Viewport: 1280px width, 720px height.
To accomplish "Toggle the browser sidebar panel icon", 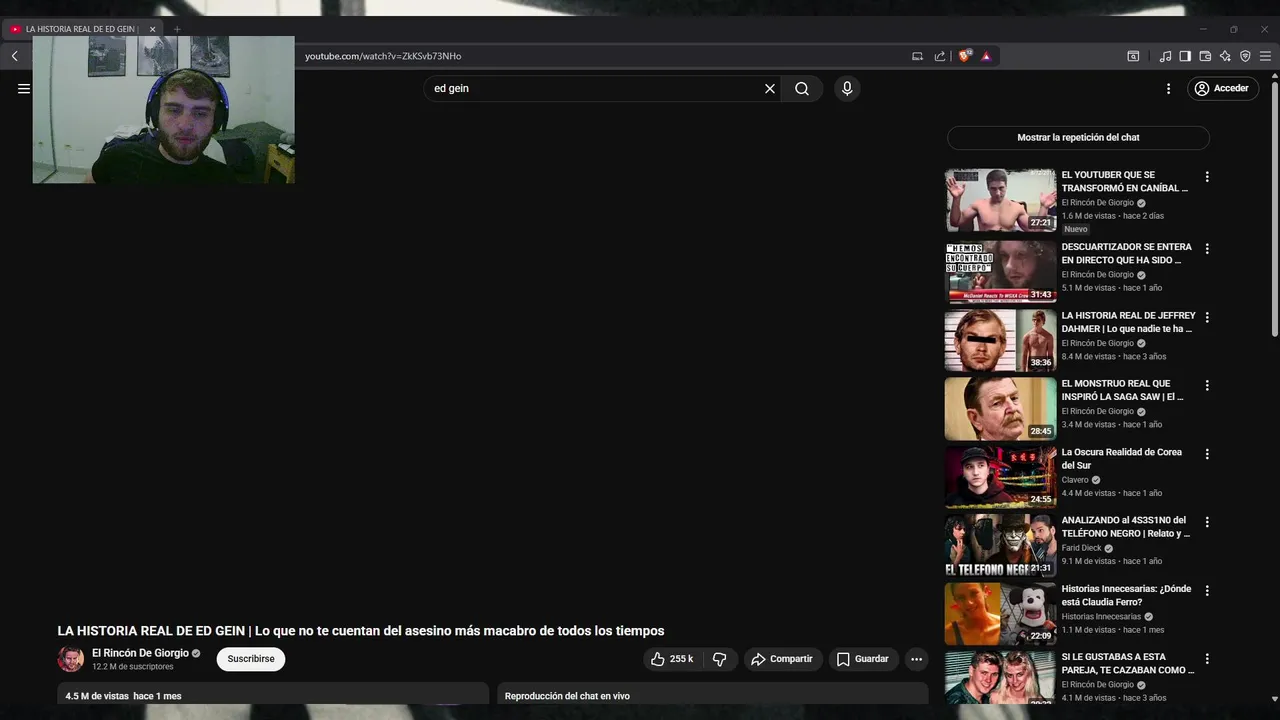I will pyautogui.click(x=1185, y=56).
